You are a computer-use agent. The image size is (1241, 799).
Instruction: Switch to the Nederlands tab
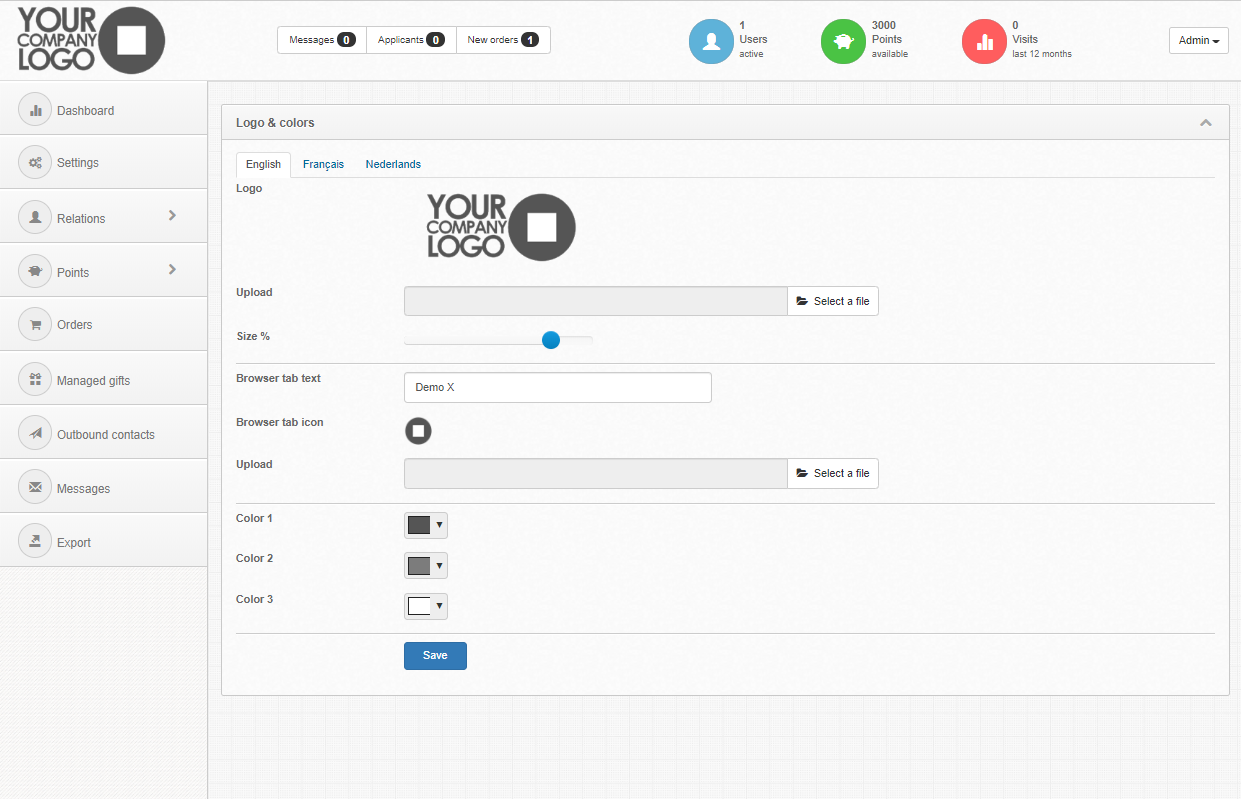tap(393, 164)
